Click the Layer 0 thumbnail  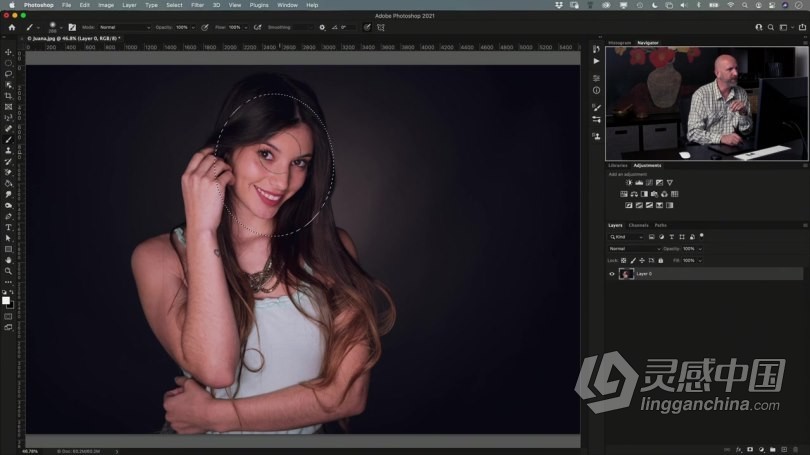(627, 273)
